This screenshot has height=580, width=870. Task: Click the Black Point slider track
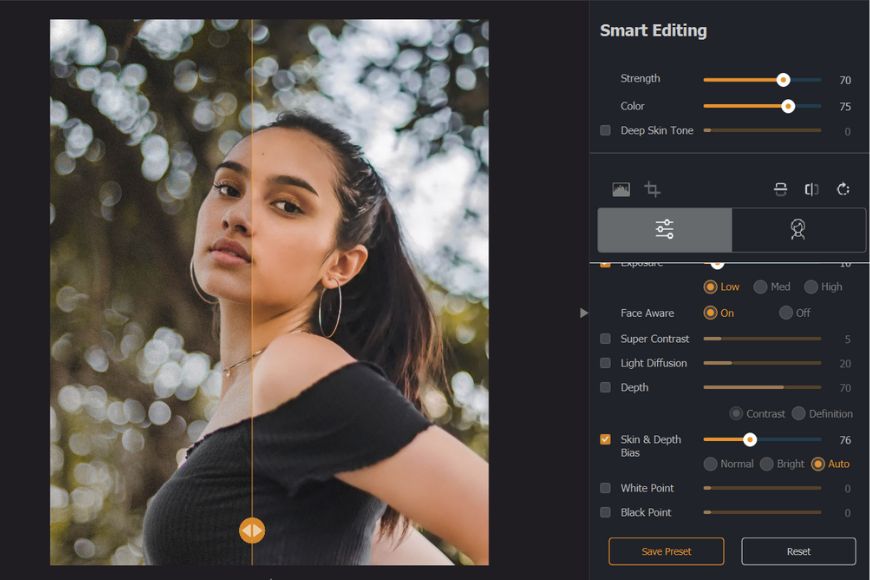(762, 512)
